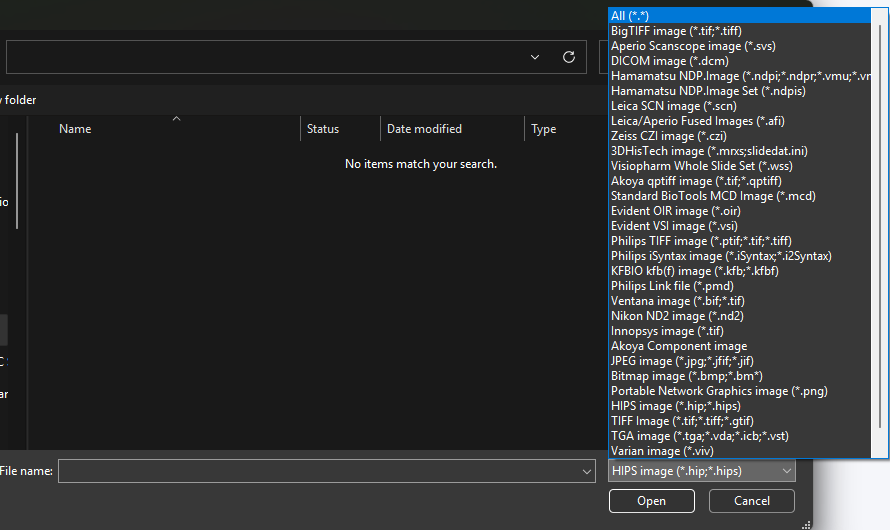Viewport: 890px width, 530px height.
Task: Click the file type list scrollbar
Action: (880, 227)
